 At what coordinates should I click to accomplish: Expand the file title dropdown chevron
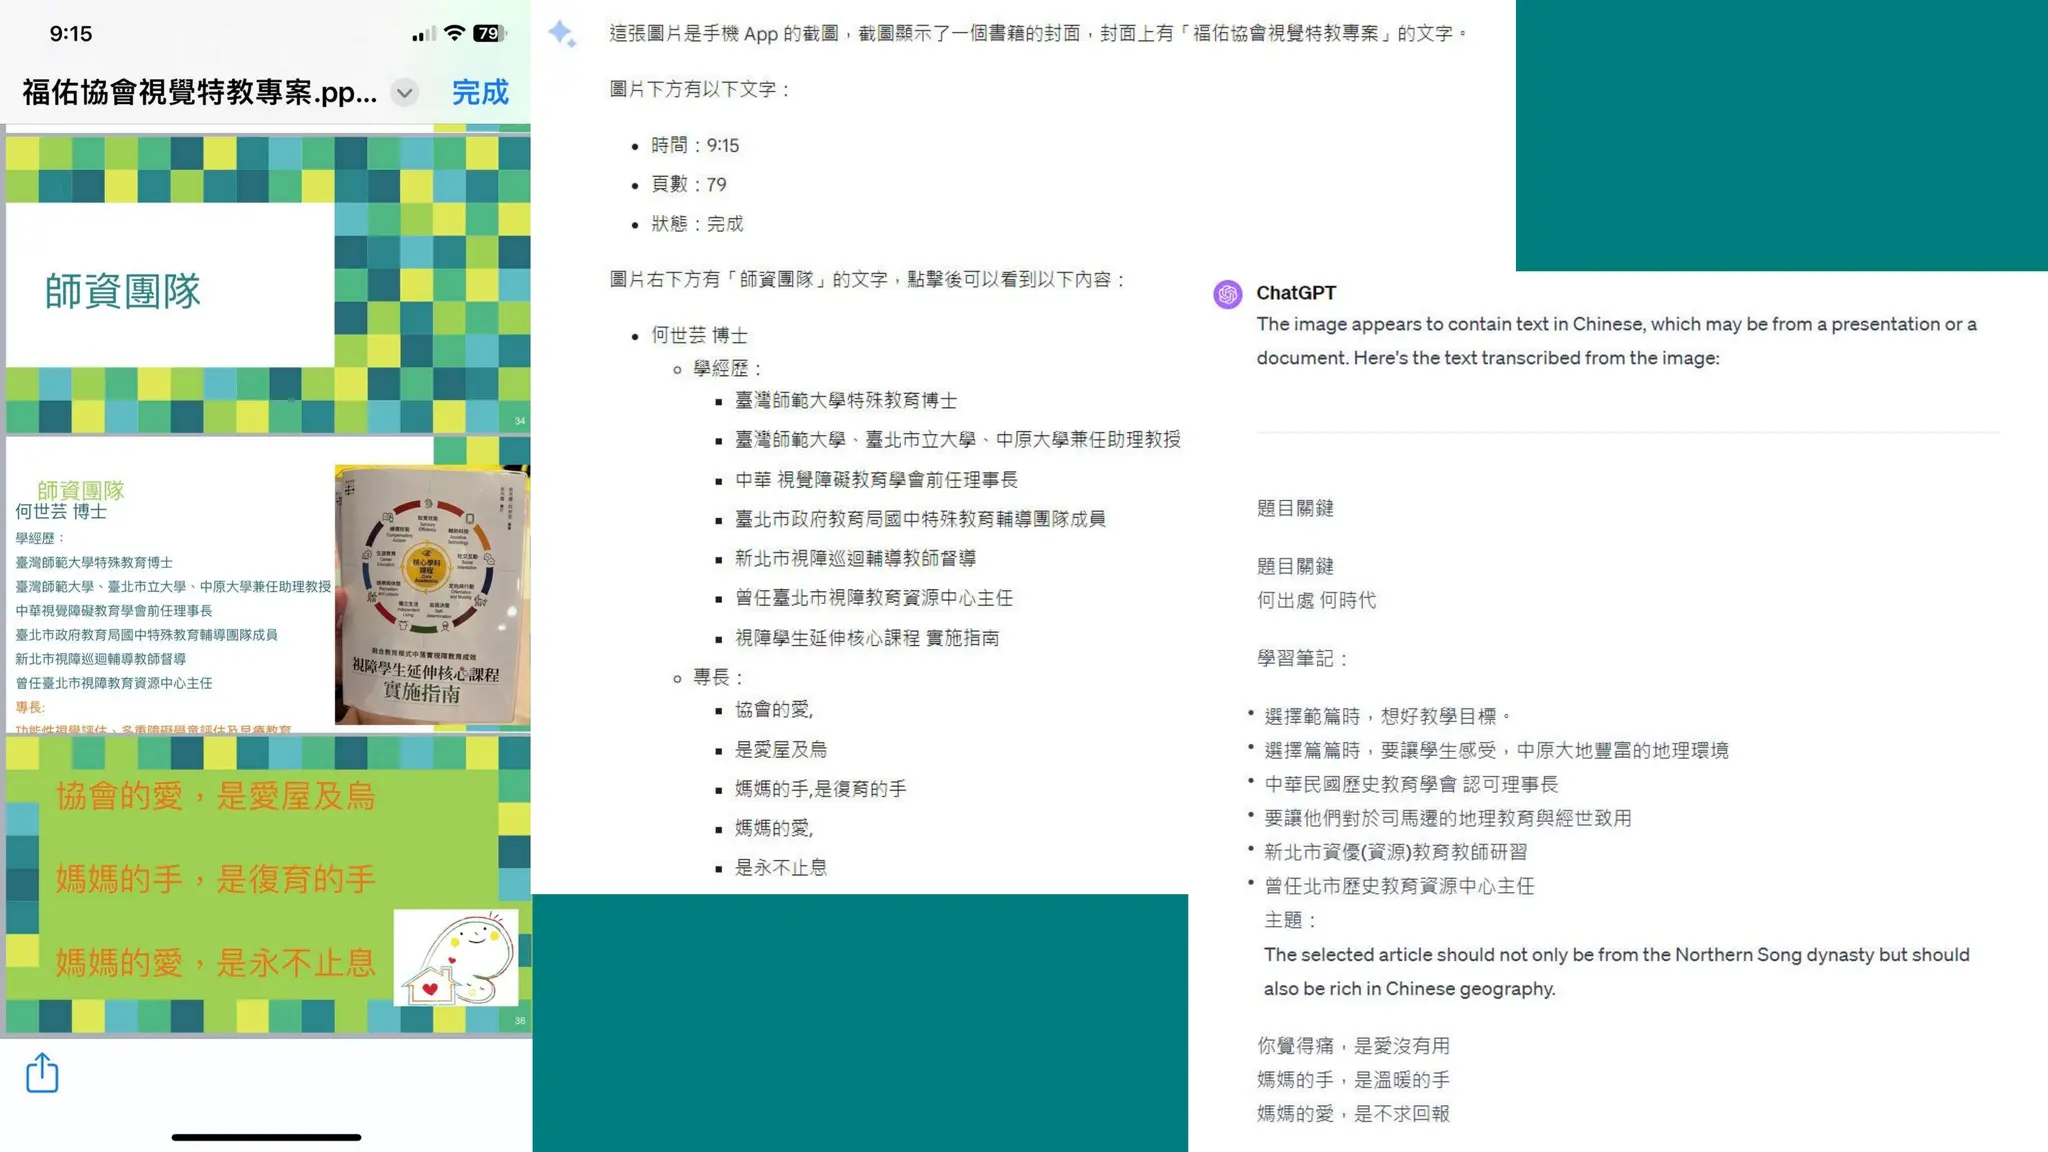[404, 93]
